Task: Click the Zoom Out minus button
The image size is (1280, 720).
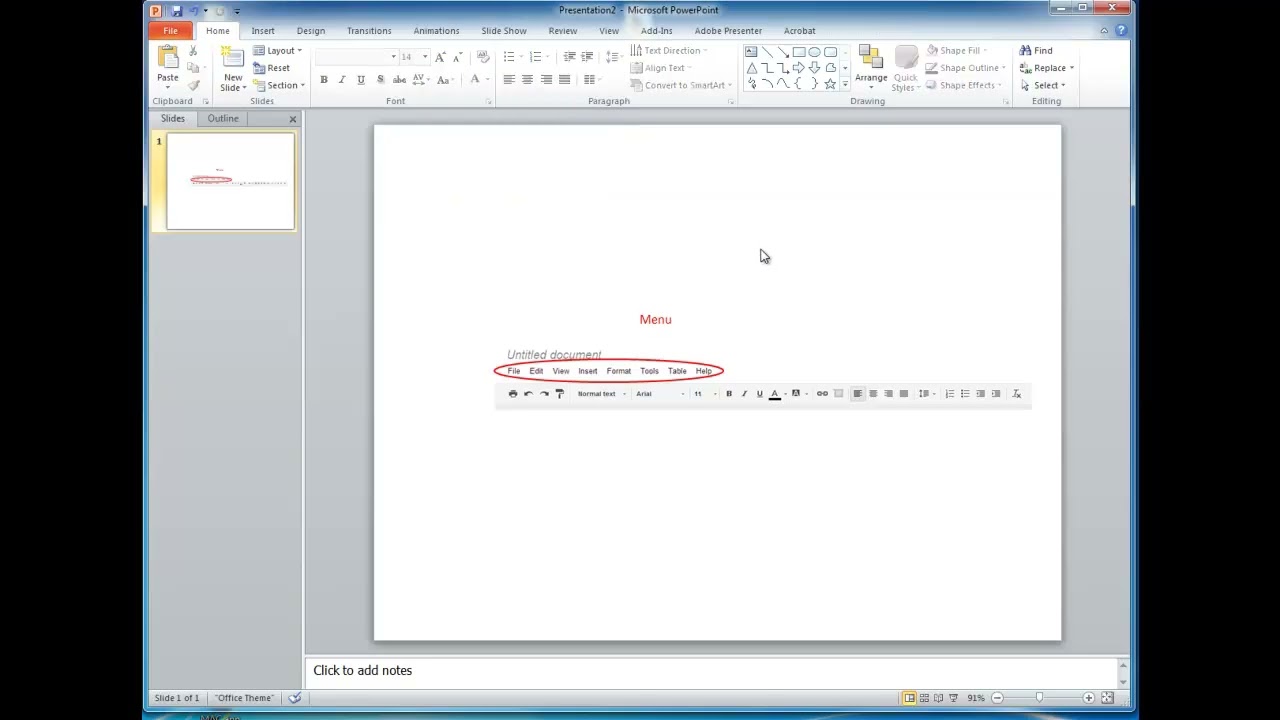Action: click(997, 698)
